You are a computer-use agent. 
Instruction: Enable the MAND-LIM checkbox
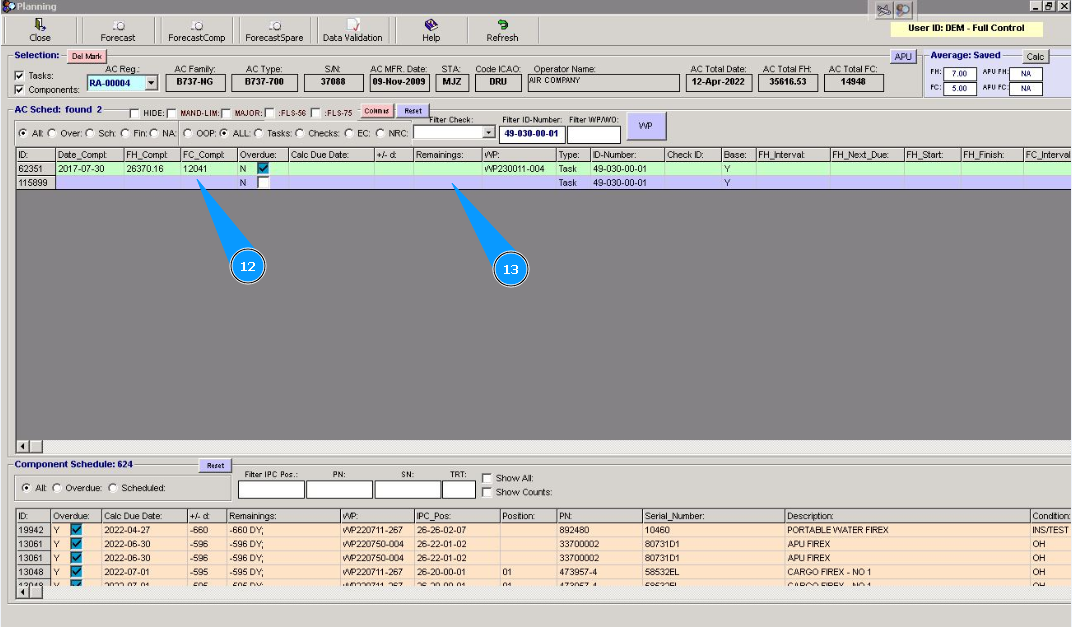point(172,113)
